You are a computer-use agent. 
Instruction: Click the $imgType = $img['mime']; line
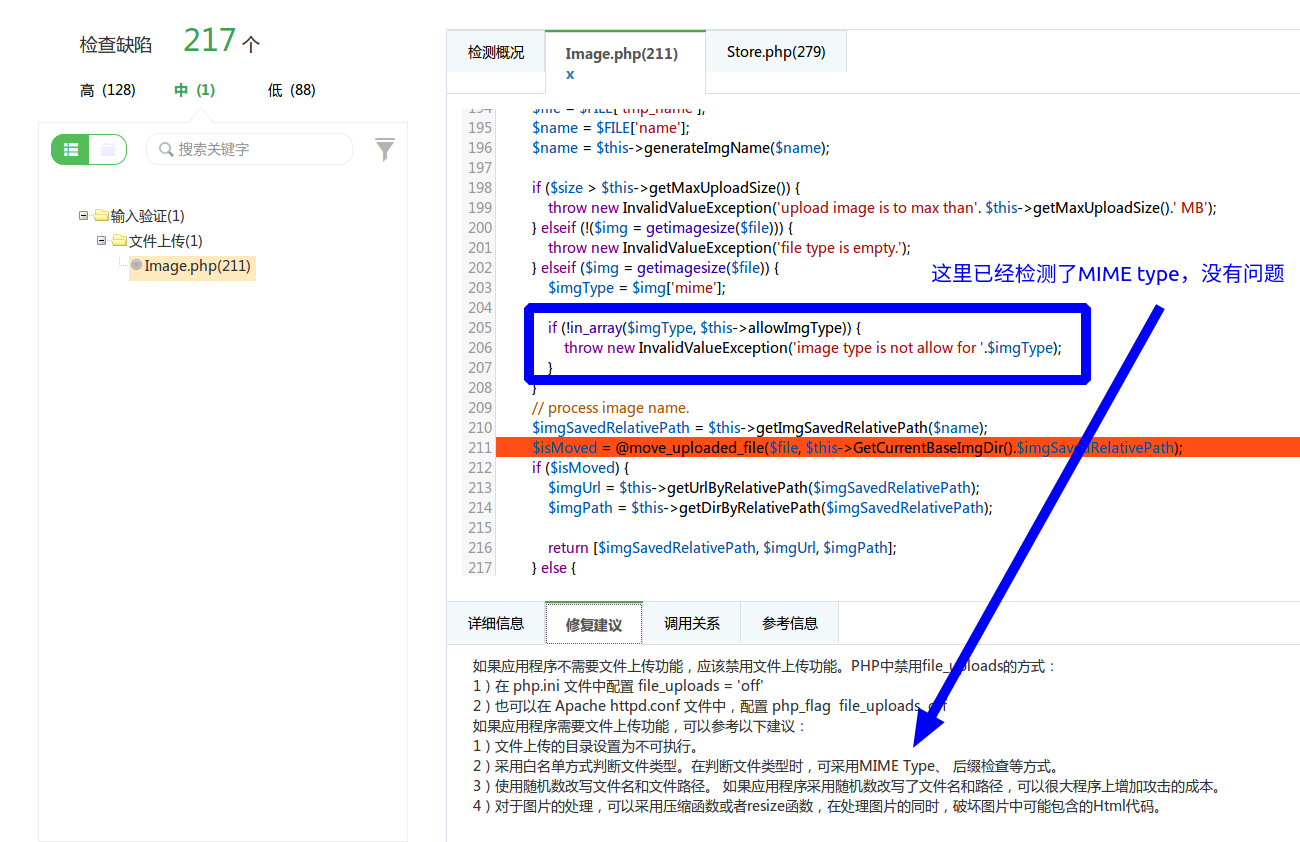tap(636, 288)
